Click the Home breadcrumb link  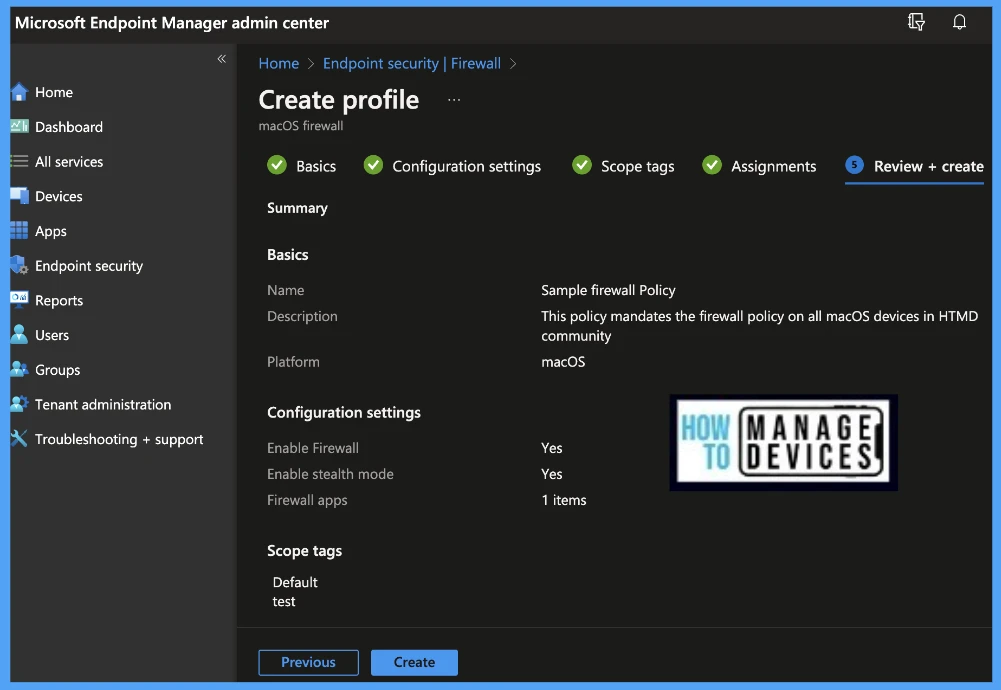278,63
